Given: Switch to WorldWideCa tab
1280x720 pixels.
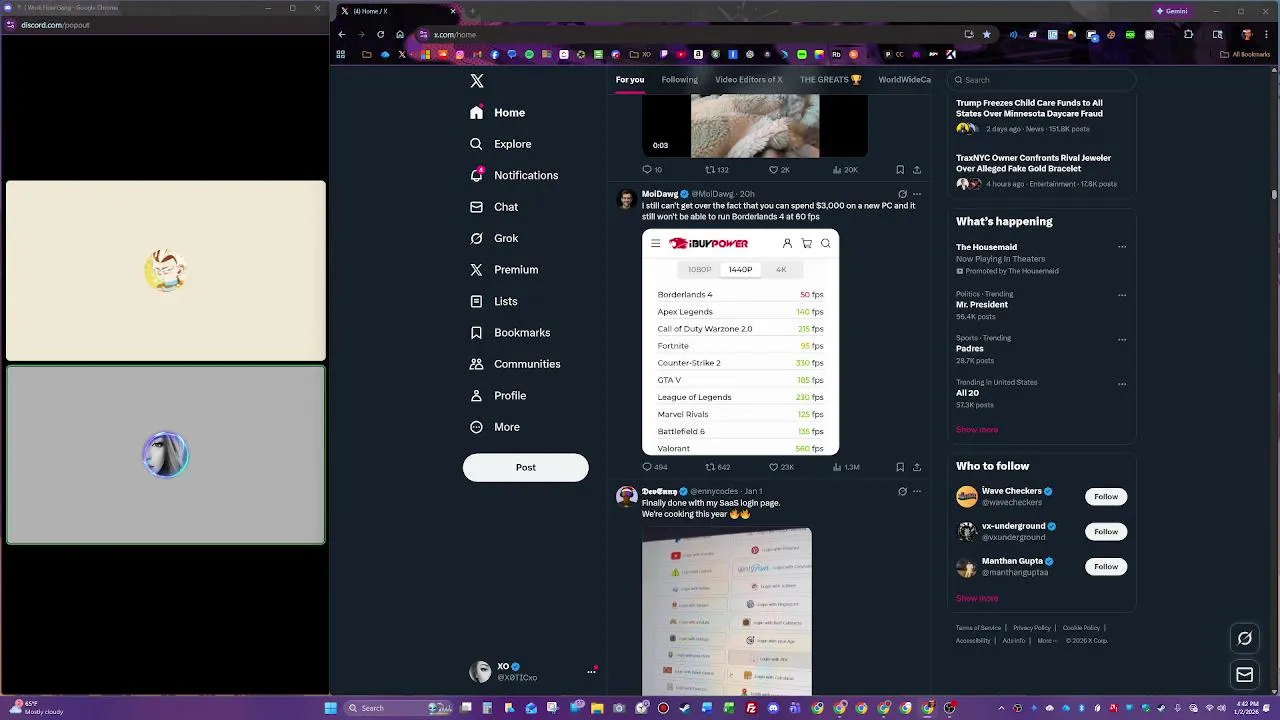Looking at the screenshot, I should pos(904,80).
